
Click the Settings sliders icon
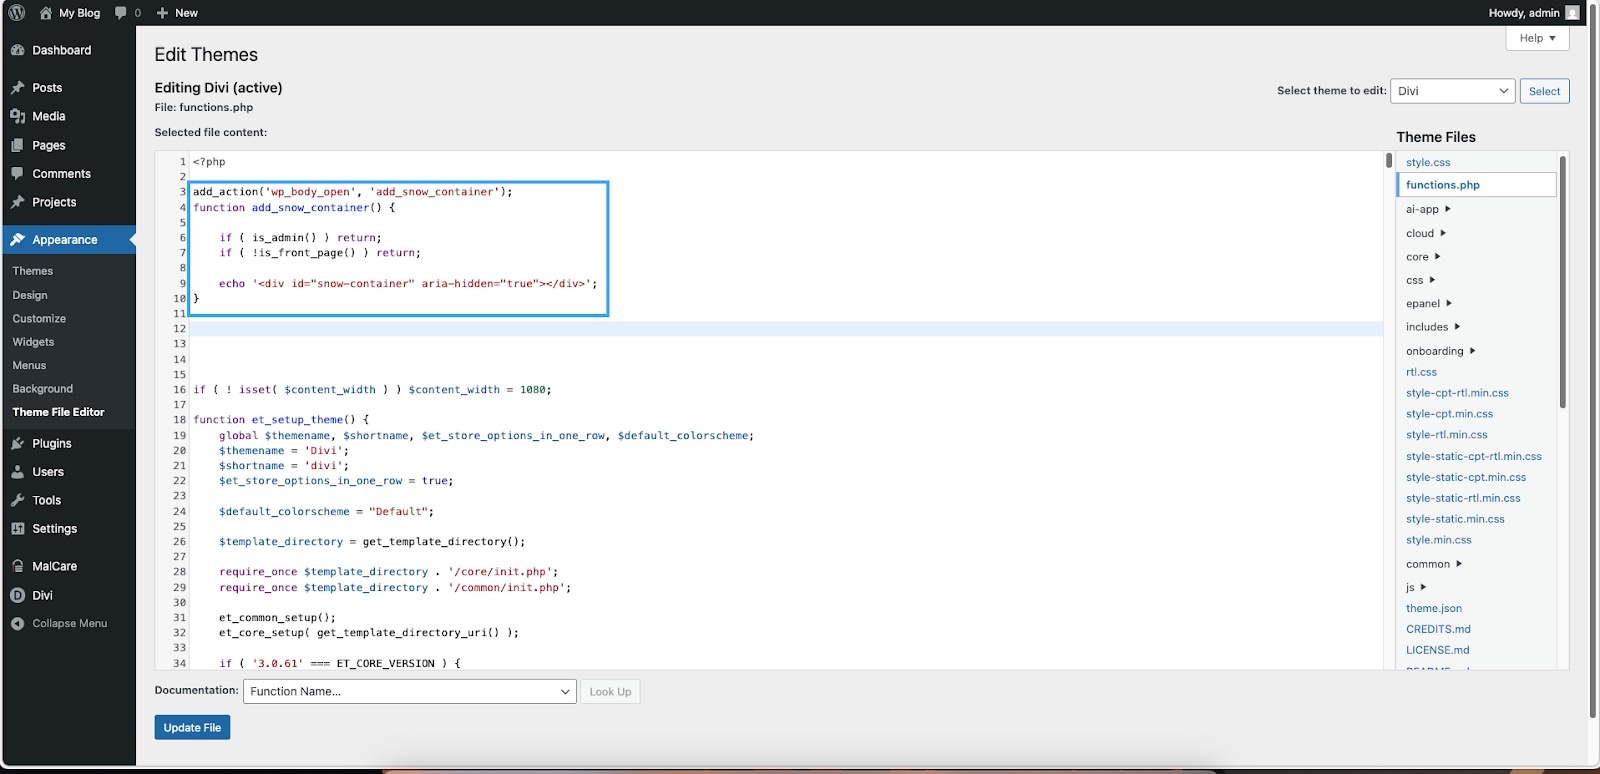[18, 529]
